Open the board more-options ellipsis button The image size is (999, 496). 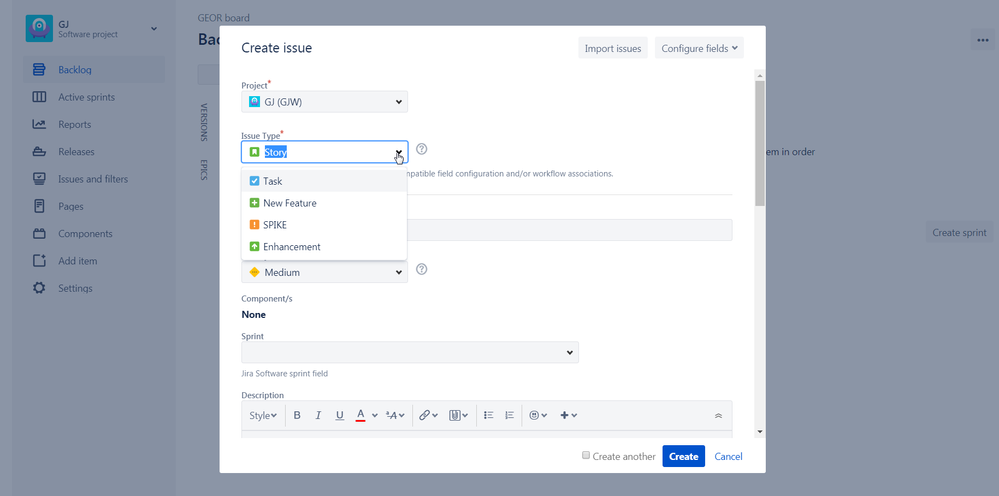[982, 39]
